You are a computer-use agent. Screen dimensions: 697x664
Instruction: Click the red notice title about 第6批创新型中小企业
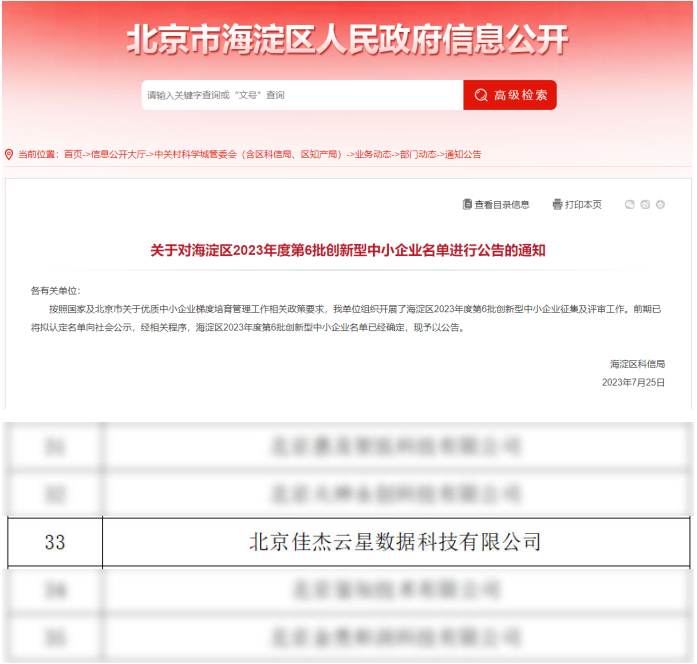tap(348, 251)
